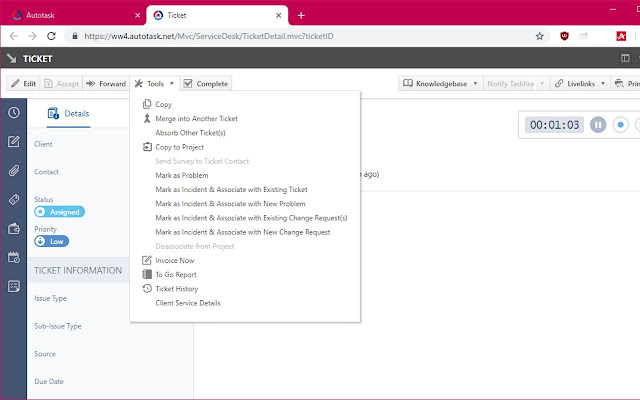Close the Autotask browser tab
The width and height of the screenshot is (640, 400).
pyautogui.click(x=138, y=16)
